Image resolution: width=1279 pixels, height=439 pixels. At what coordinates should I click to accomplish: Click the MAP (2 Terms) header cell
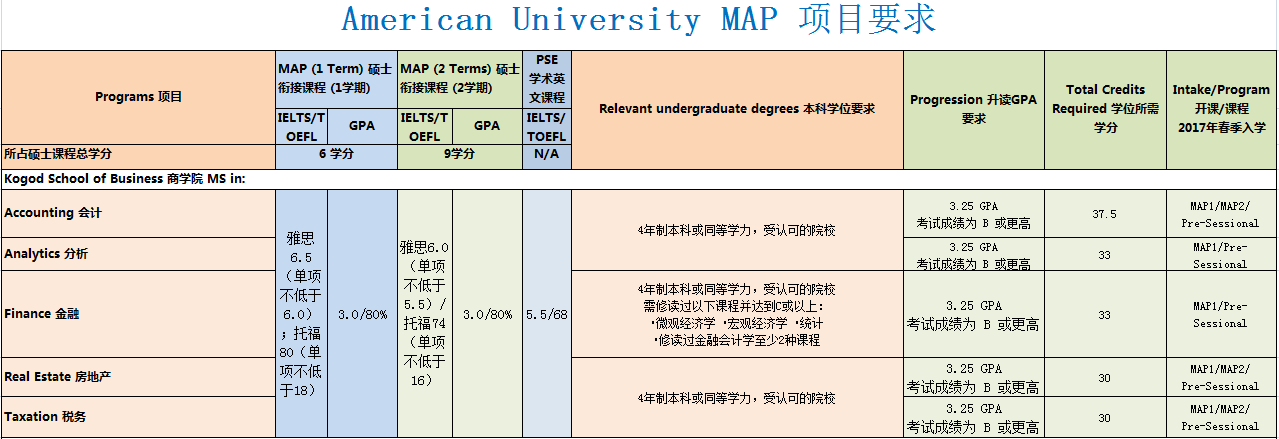pyautogui.click(x=459, y=78)
